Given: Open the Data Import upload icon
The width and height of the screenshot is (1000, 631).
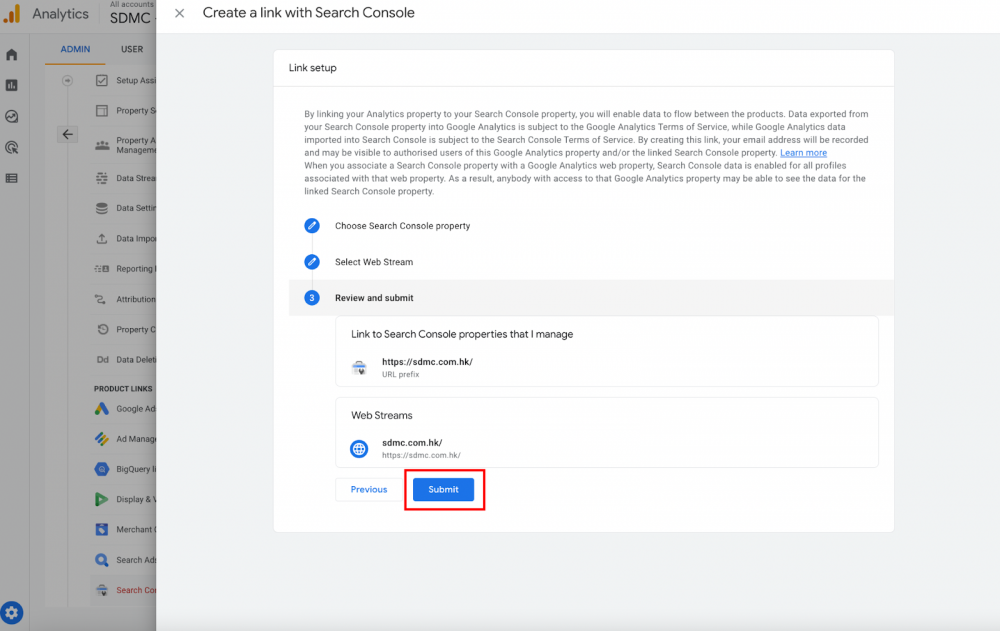Looking at the screenshot, I should pos(101,239).
